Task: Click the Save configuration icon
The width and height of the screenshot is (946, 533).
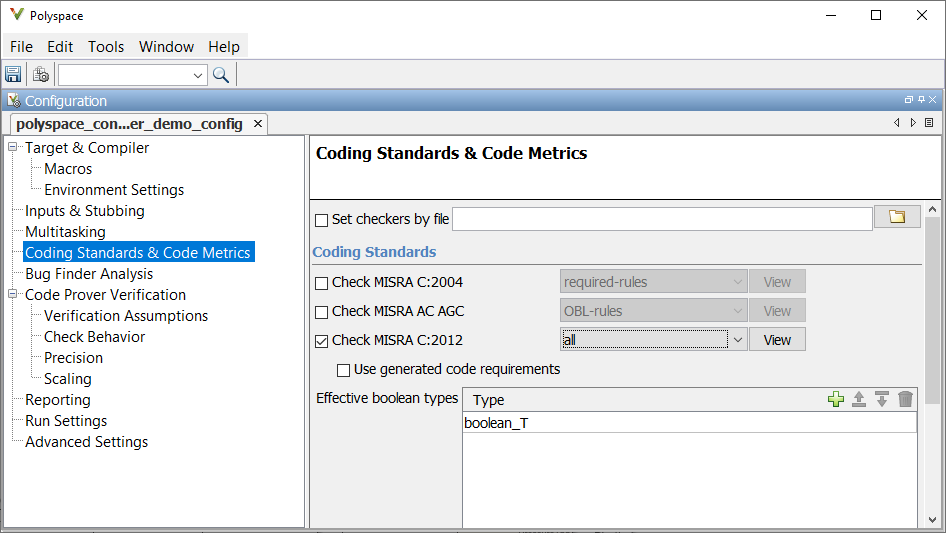Action: 13,75
